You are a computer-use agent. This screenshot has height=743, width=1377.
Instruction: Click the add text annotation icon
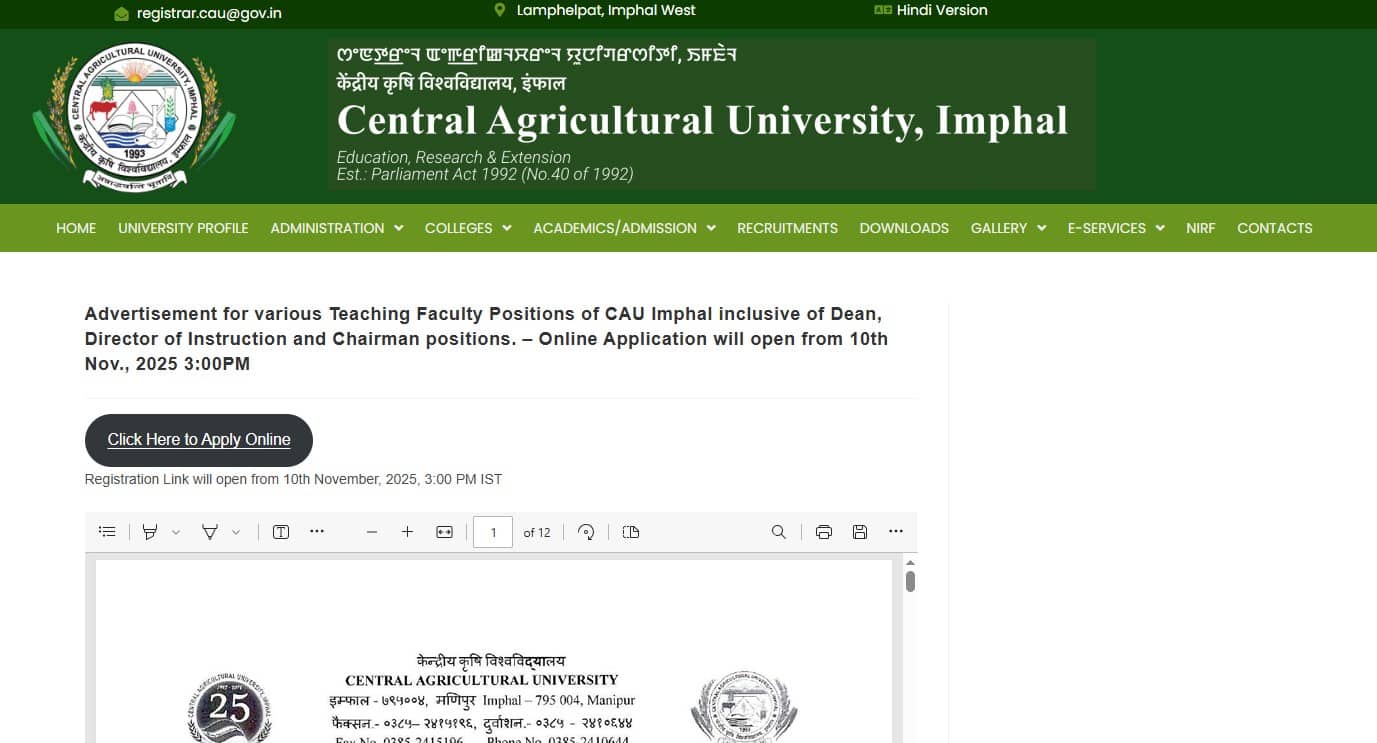tap(280, 531)
